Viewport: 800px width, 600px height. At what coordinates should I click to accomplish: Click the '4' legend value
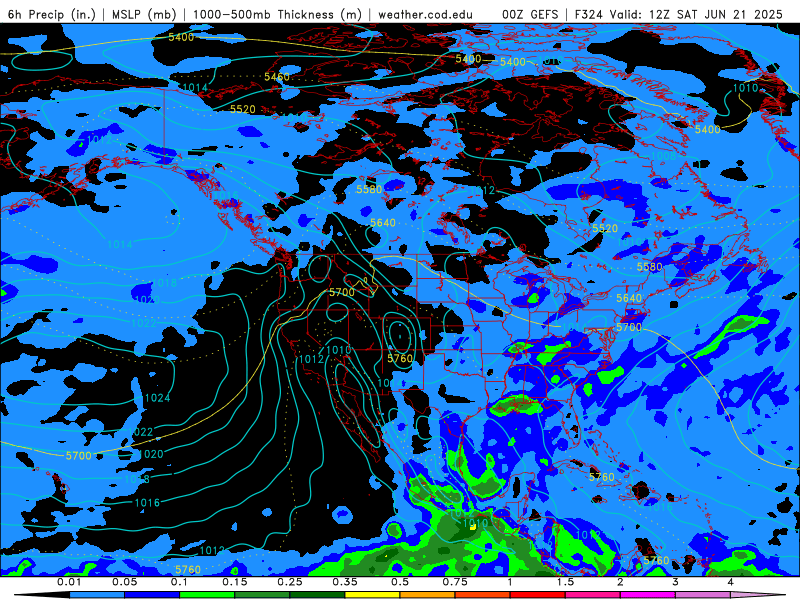[731, 582]
